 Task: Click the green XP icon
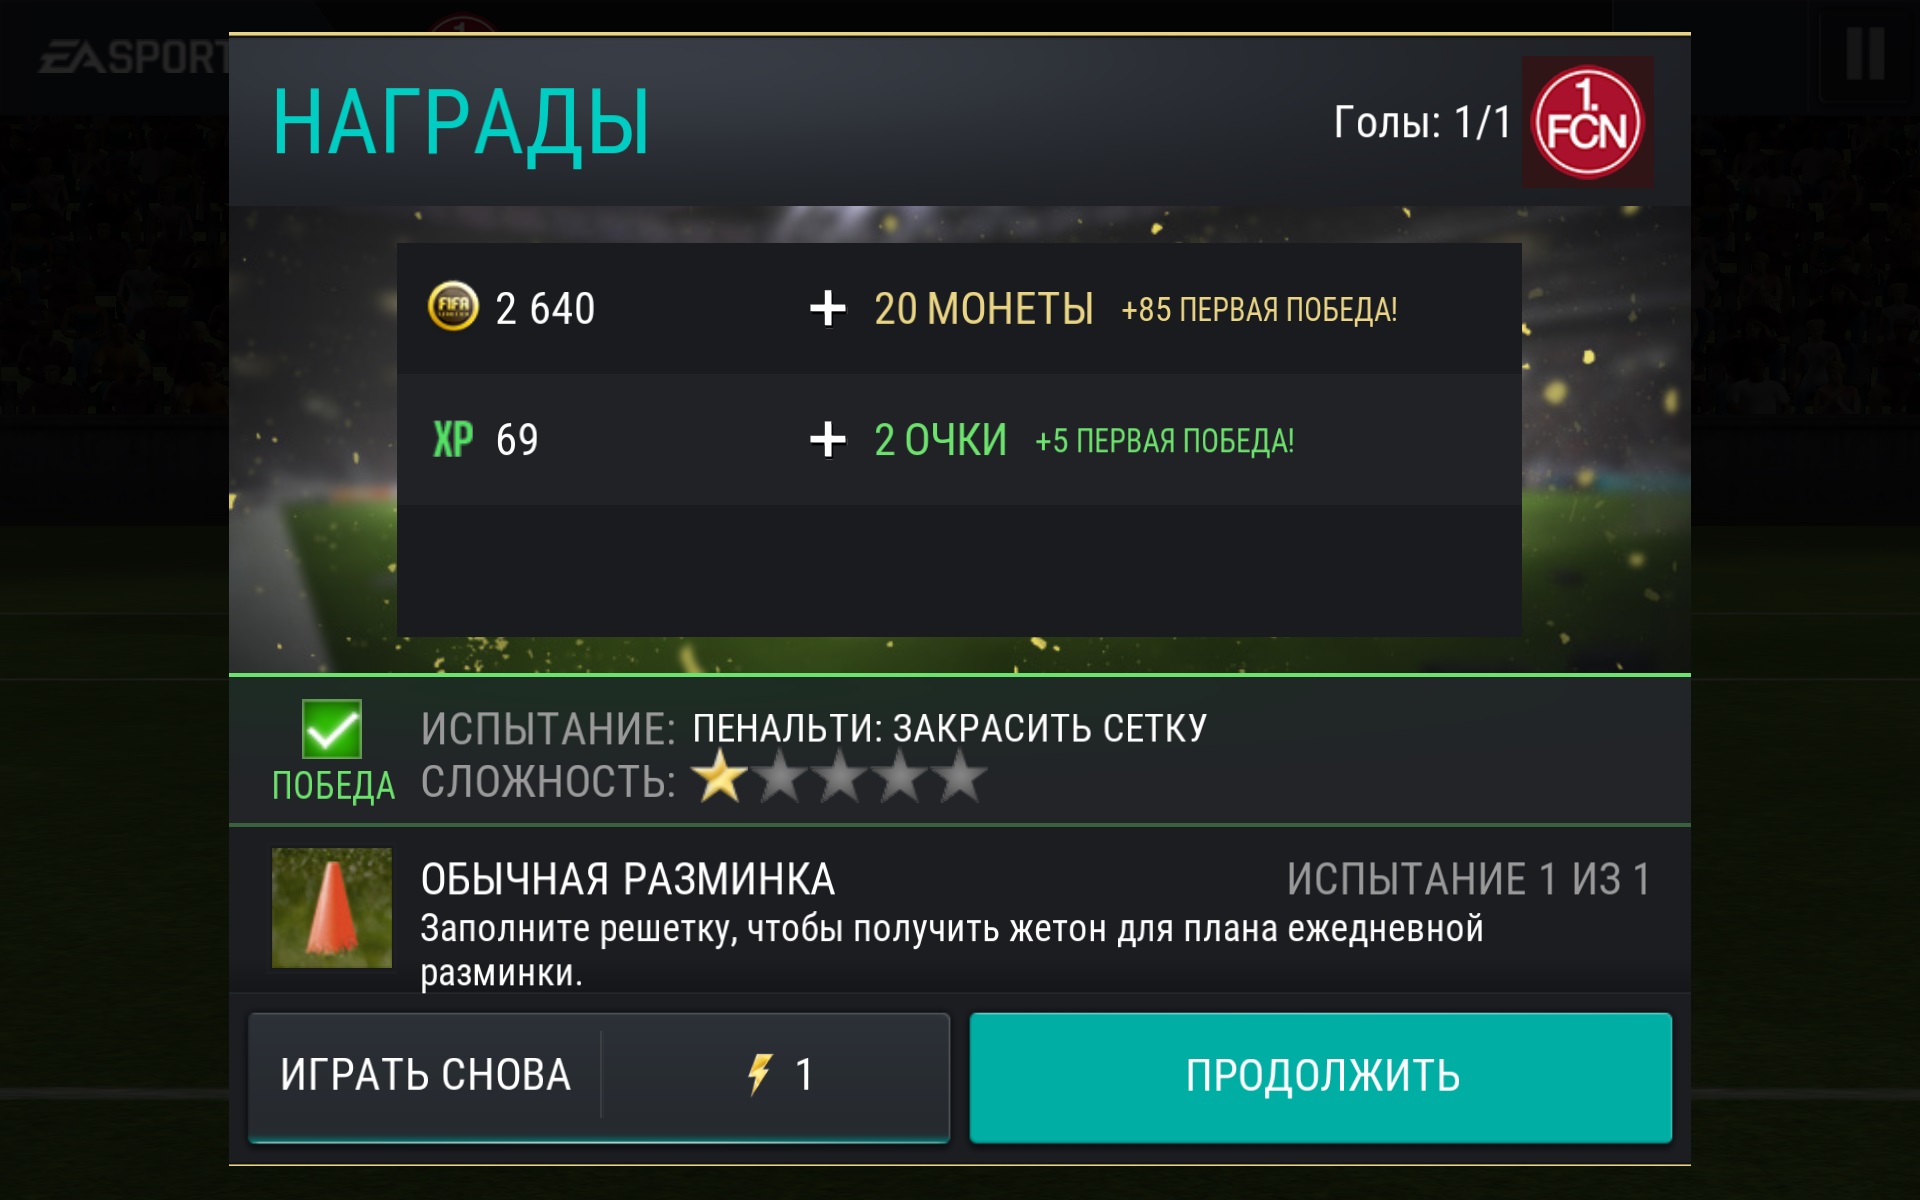click(453, 439)
